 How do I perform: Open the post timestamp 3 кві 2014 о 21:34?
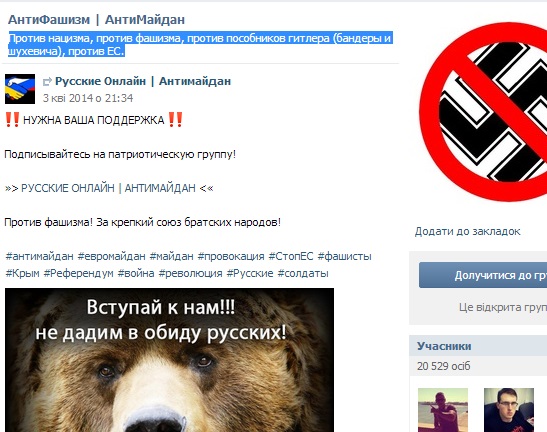point(88,98)
